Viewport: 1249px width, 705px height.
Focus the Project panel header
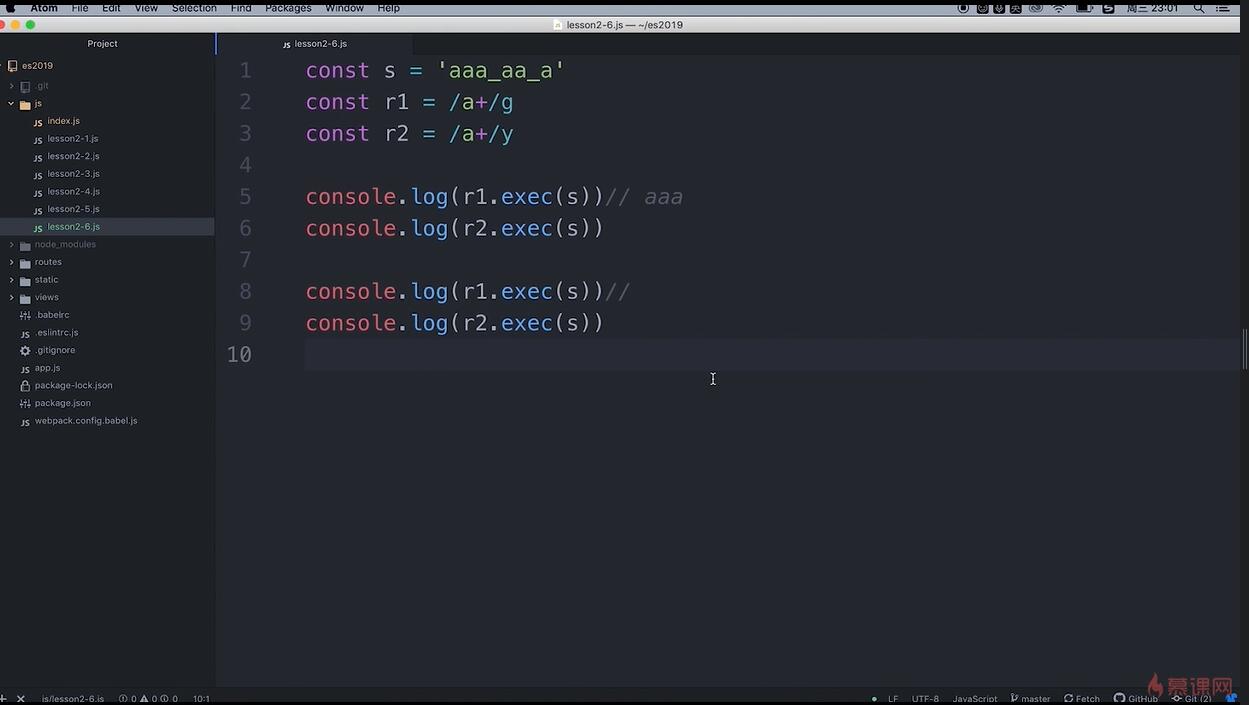(x=102, y=44)
